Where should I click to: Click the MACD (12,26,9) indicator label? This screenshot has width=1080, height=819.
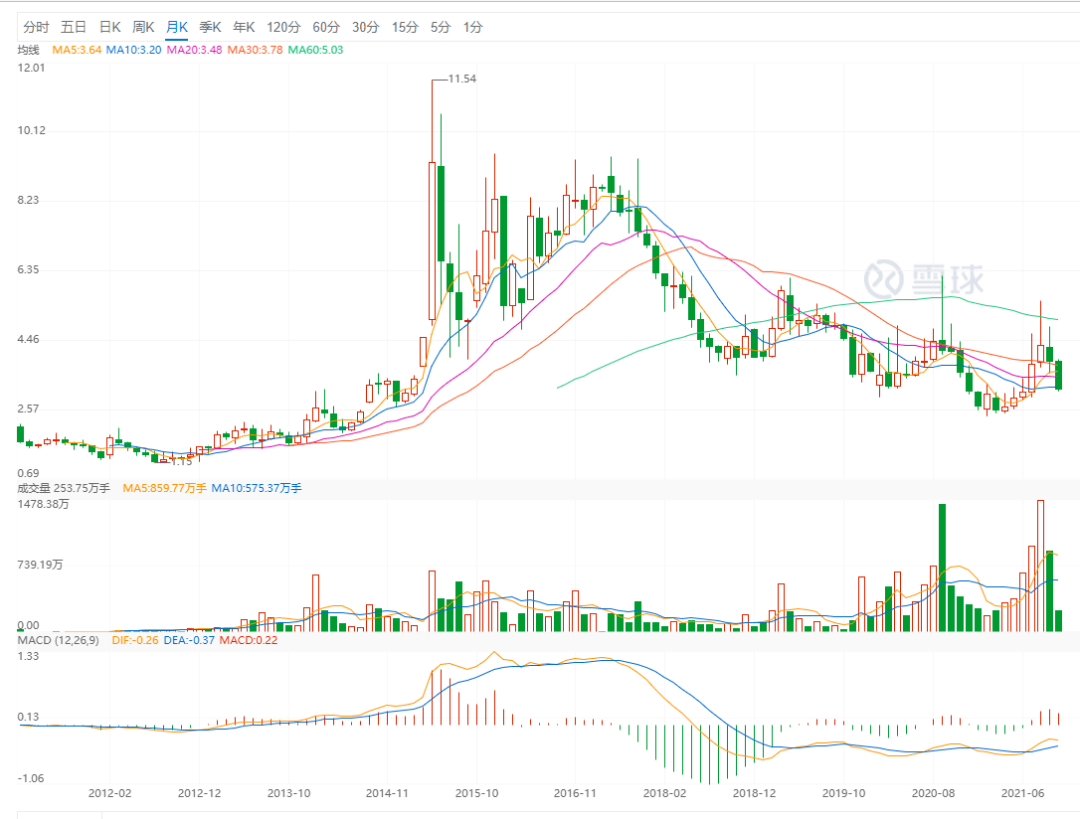pyautogui.click(x=59, y=640)
